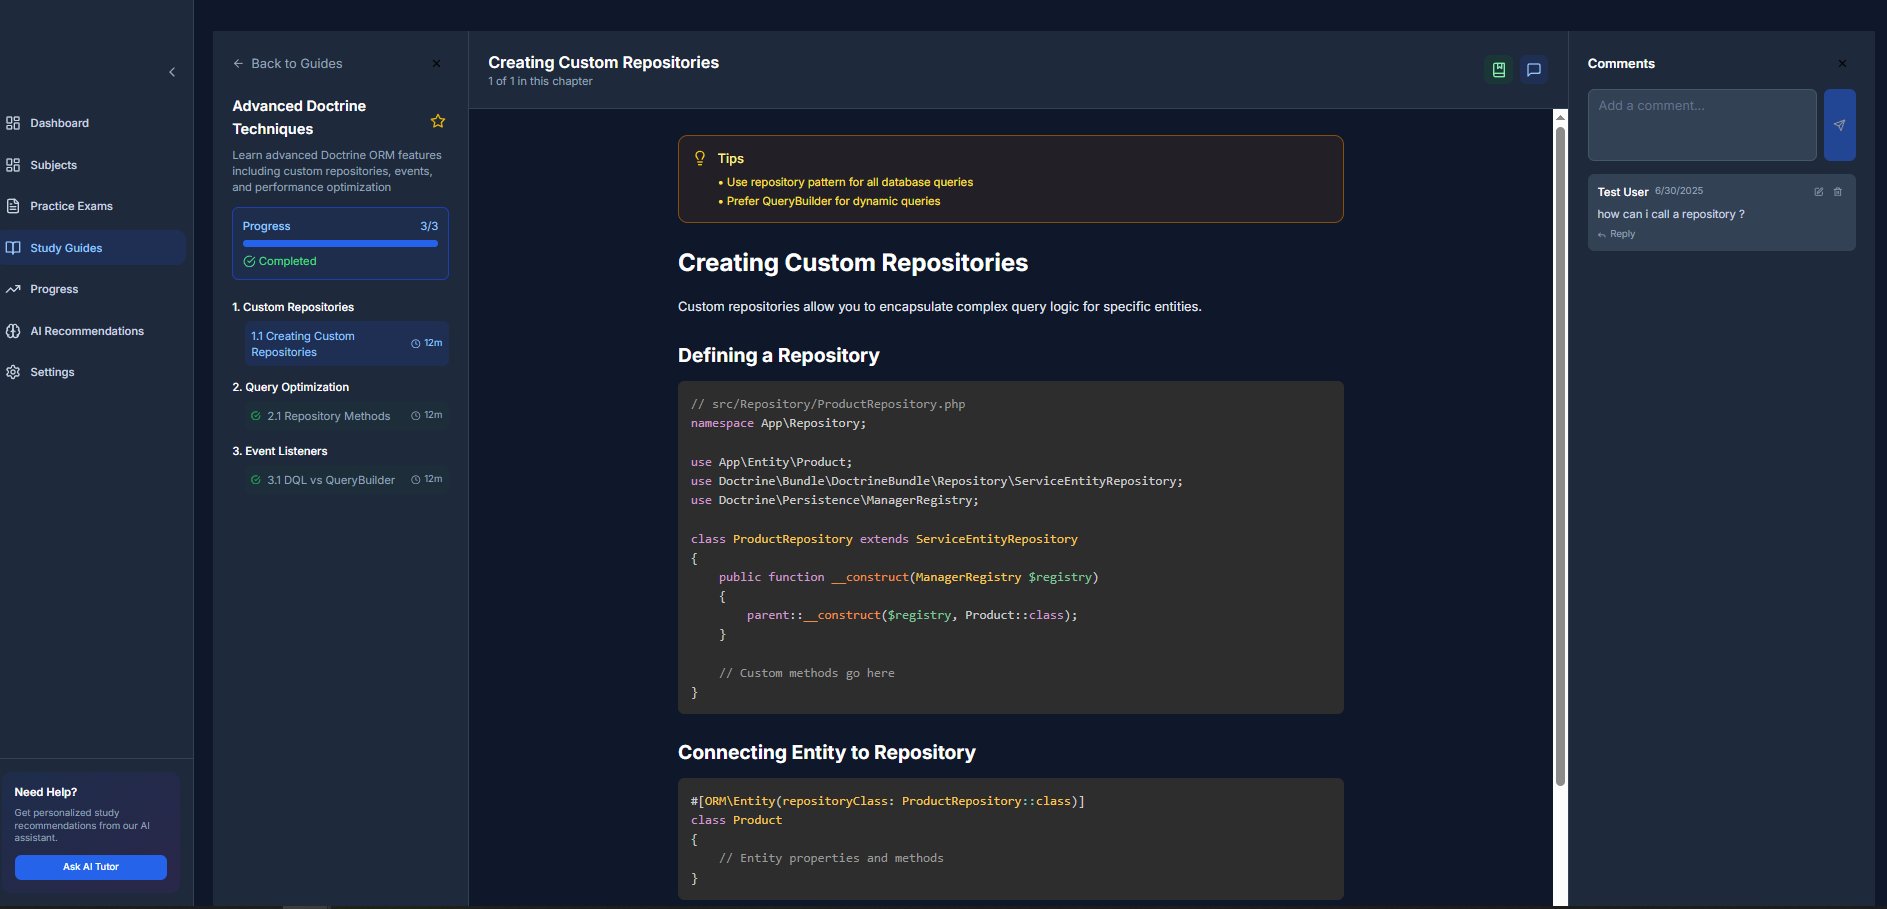Image resolution: width=1887 pixels, height=909 pixels.
Task: Select Study Guides in the sidebar
Action: click(x=92, y=248)
